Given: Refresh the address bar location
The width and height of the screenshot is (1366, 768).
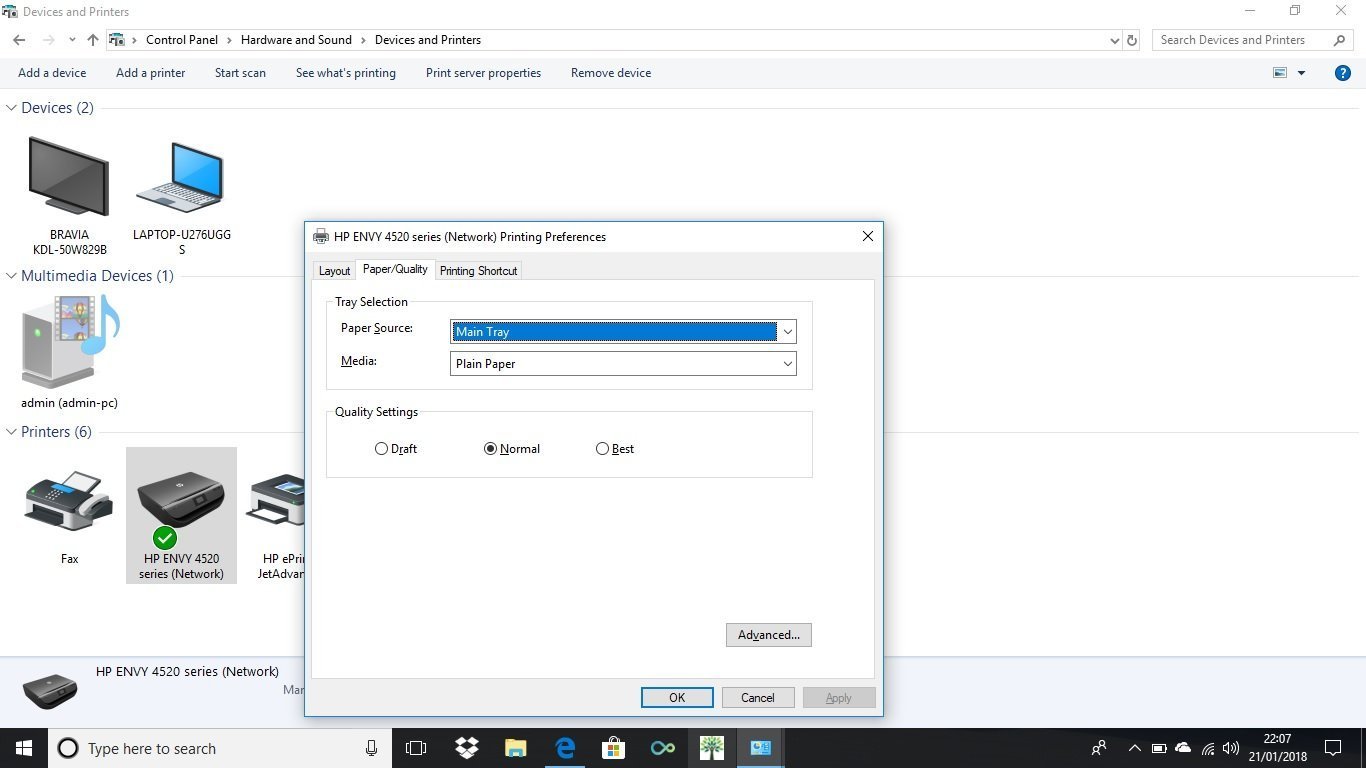Looking at the screenshot, I should 1132,40.
